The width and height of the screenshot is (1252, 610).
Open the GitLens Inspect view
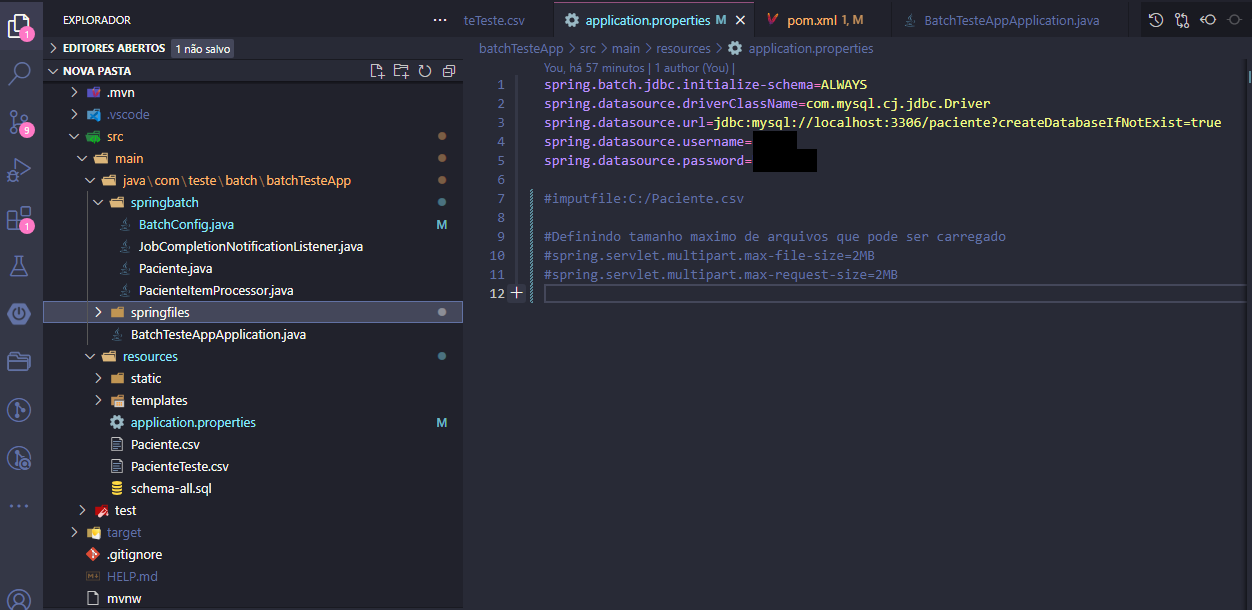click(x=20, y=458)
